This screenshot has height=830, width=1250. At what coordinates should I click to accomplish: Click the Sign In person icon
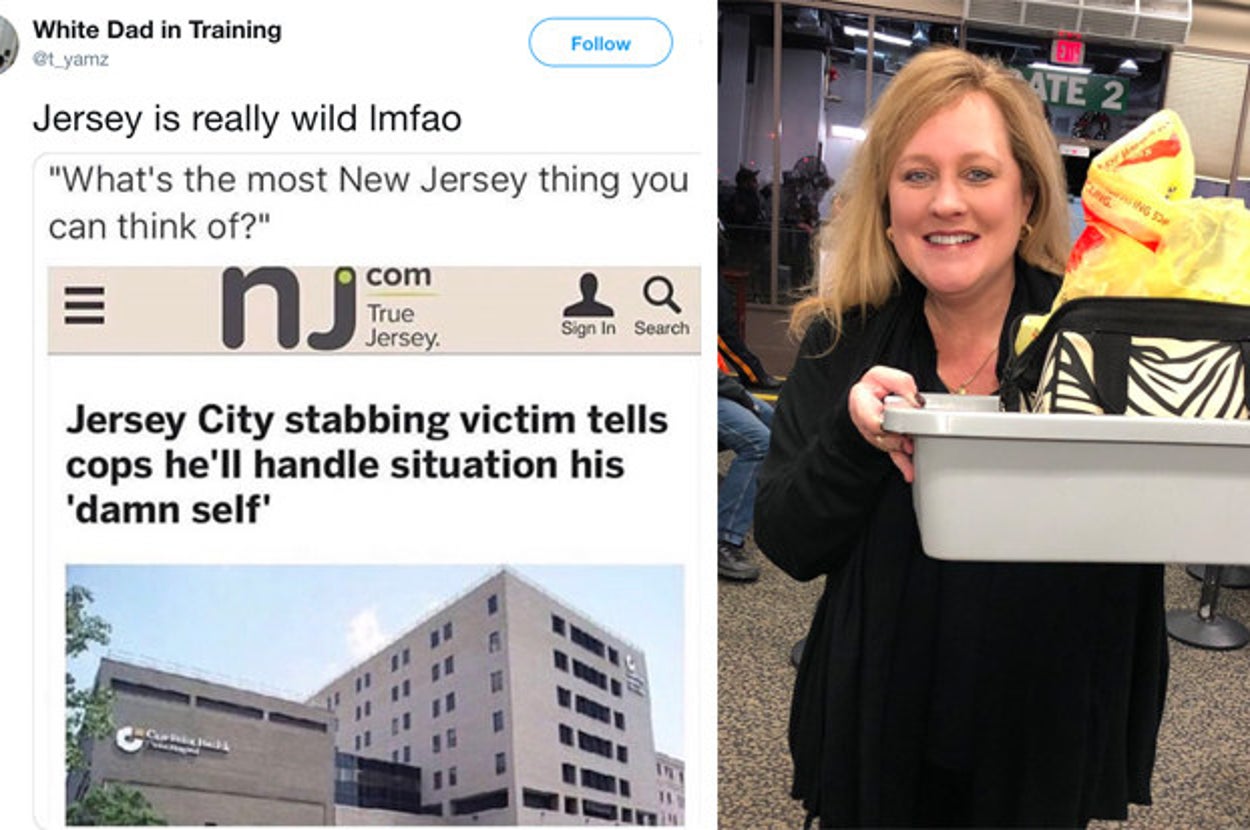(x=588, y=295)
